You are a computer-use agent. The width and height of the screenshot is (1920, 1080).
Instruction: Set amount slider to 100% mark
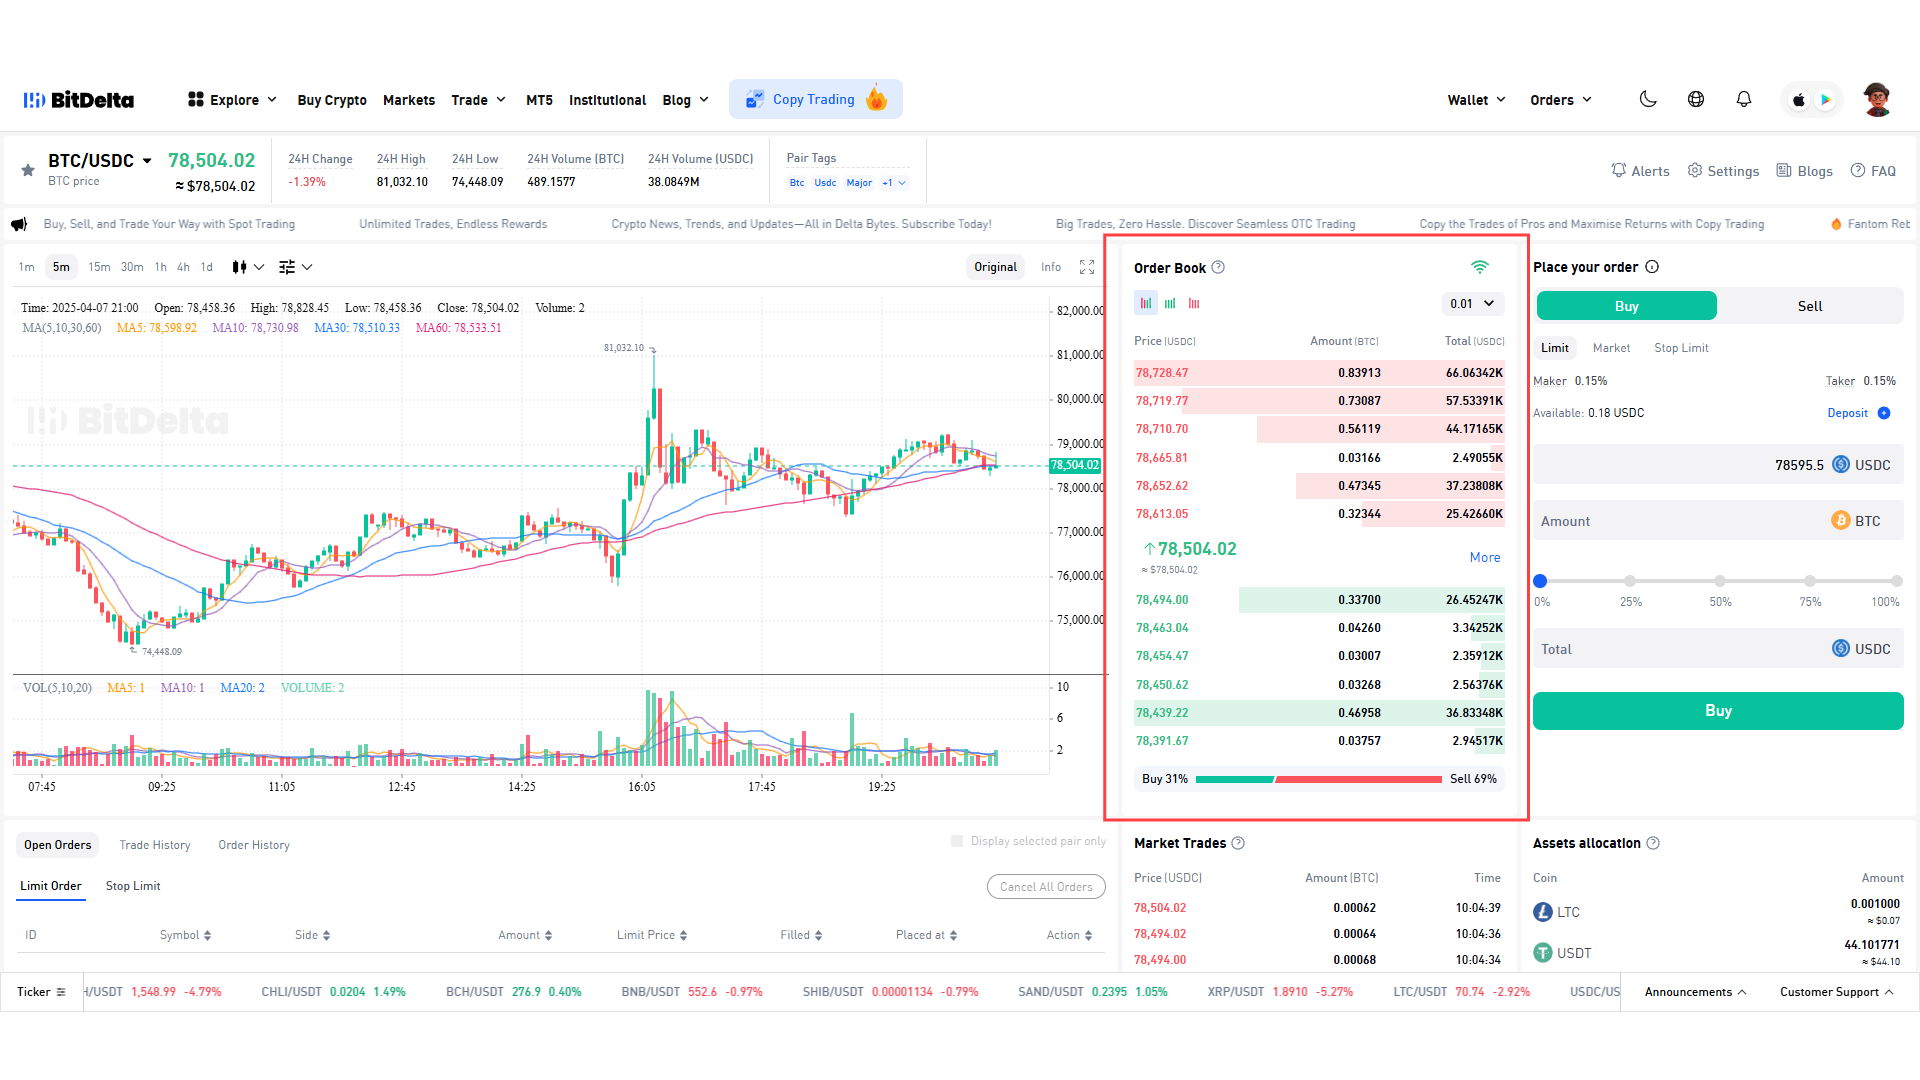click(1896, 581)
